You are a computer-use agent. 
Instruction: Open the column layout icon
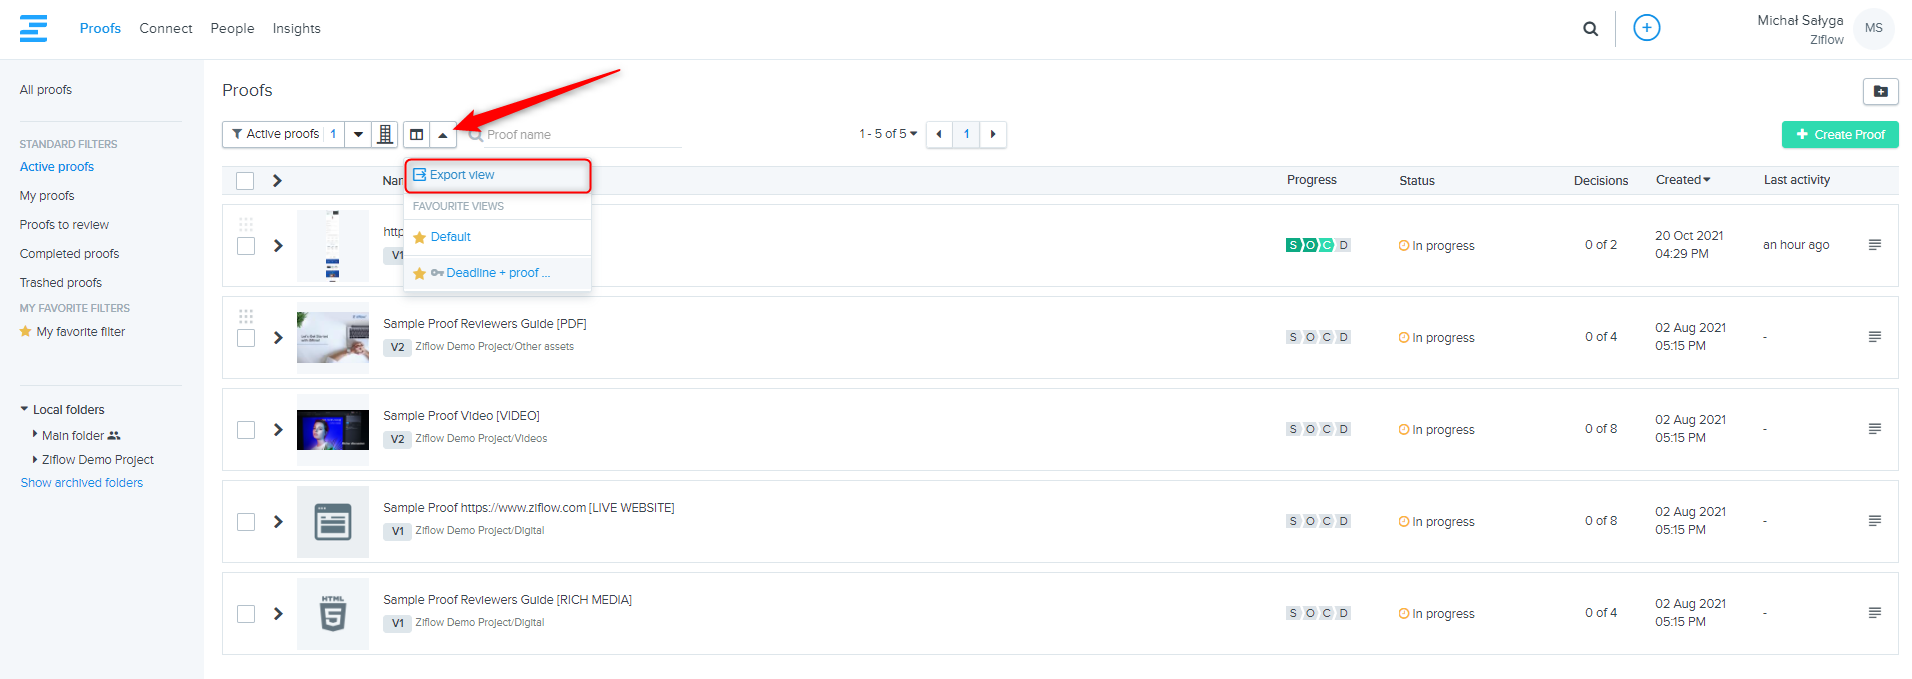[417, 134]
